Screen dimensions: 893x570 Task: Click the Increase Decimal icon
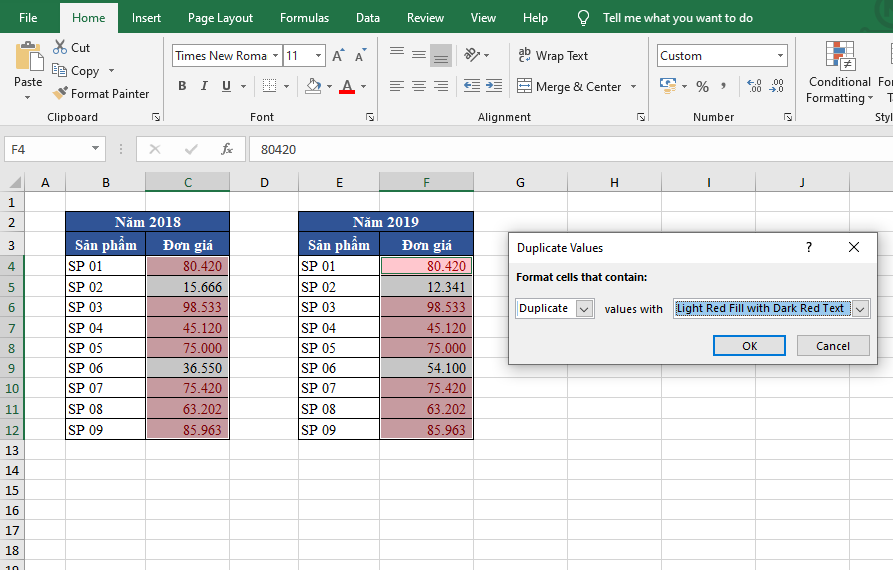[754, 87]
